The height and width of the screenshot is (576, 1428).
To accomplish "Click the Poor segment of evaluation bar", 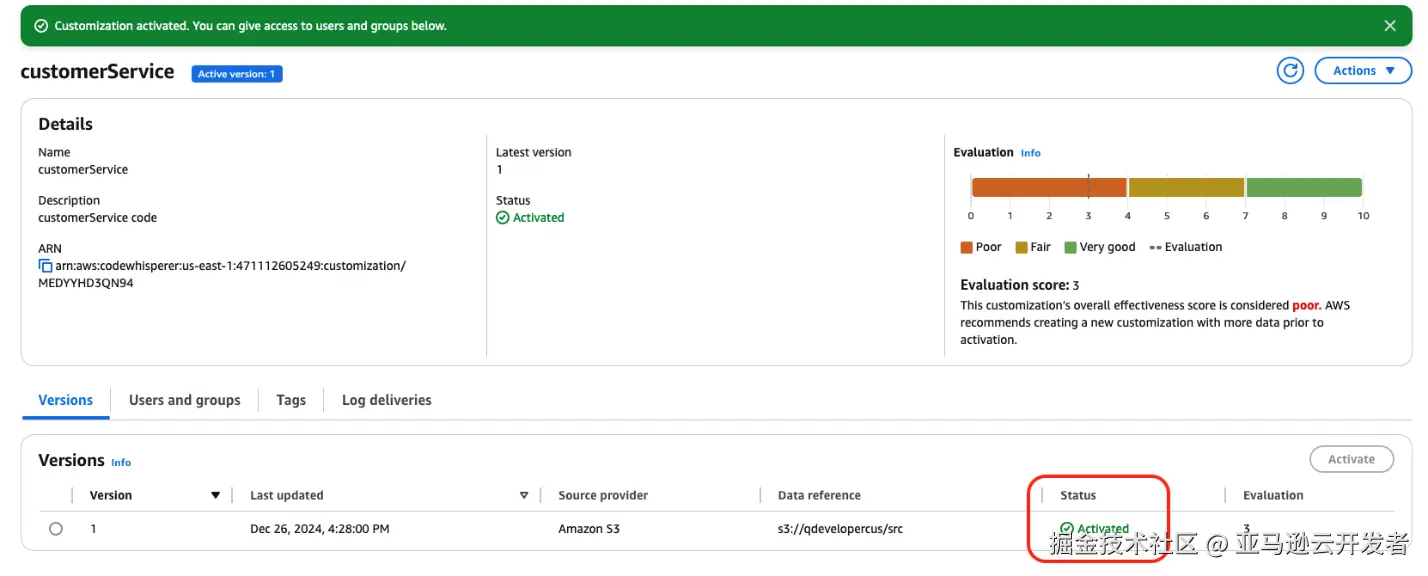I will point(1049,187).
